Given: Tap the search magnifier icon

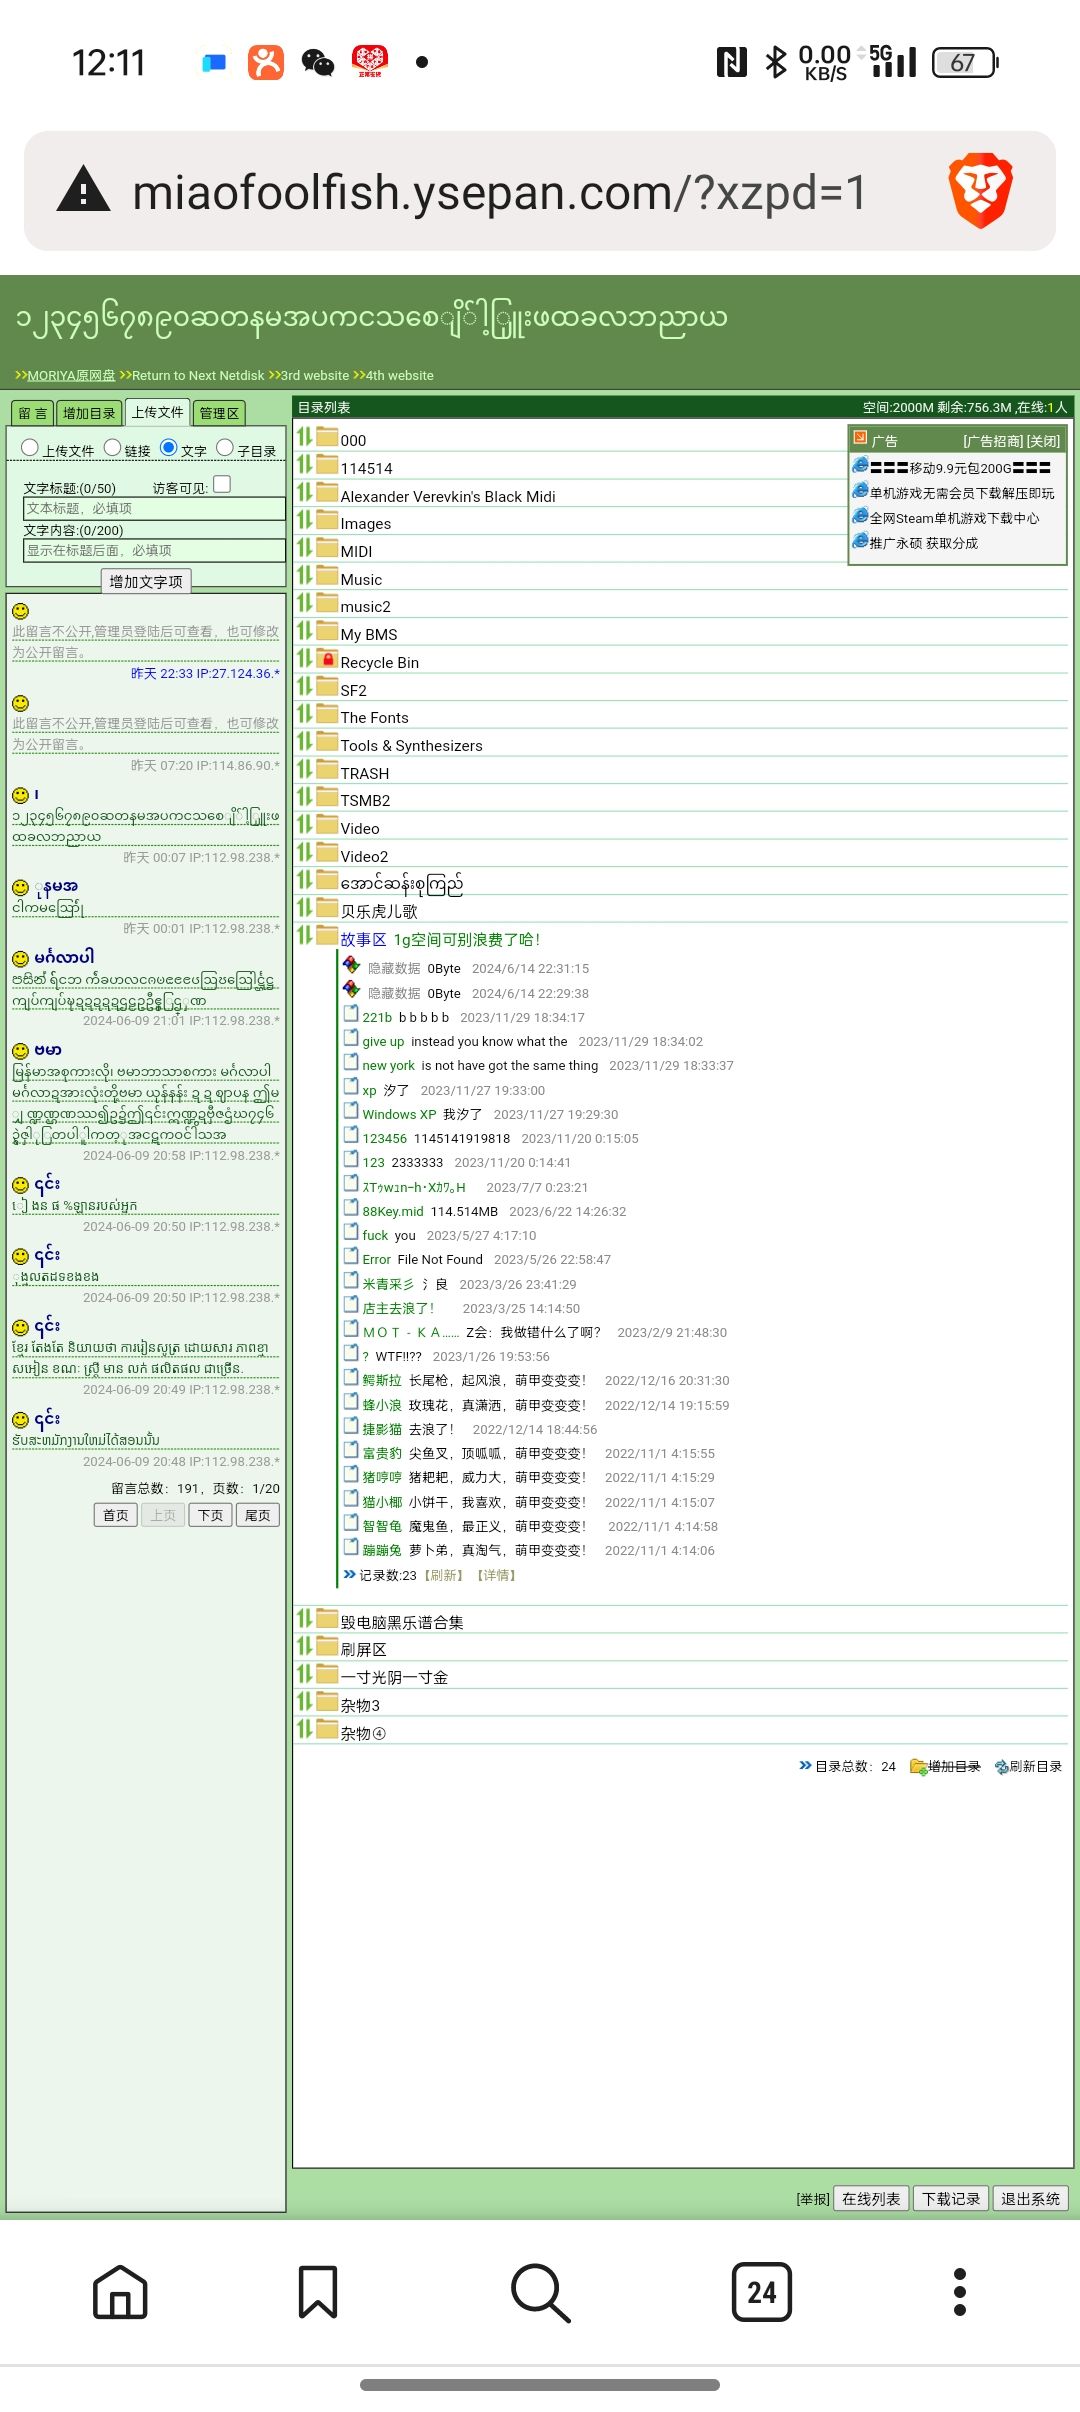Looking at the screenshot, I should point(540,2291).
